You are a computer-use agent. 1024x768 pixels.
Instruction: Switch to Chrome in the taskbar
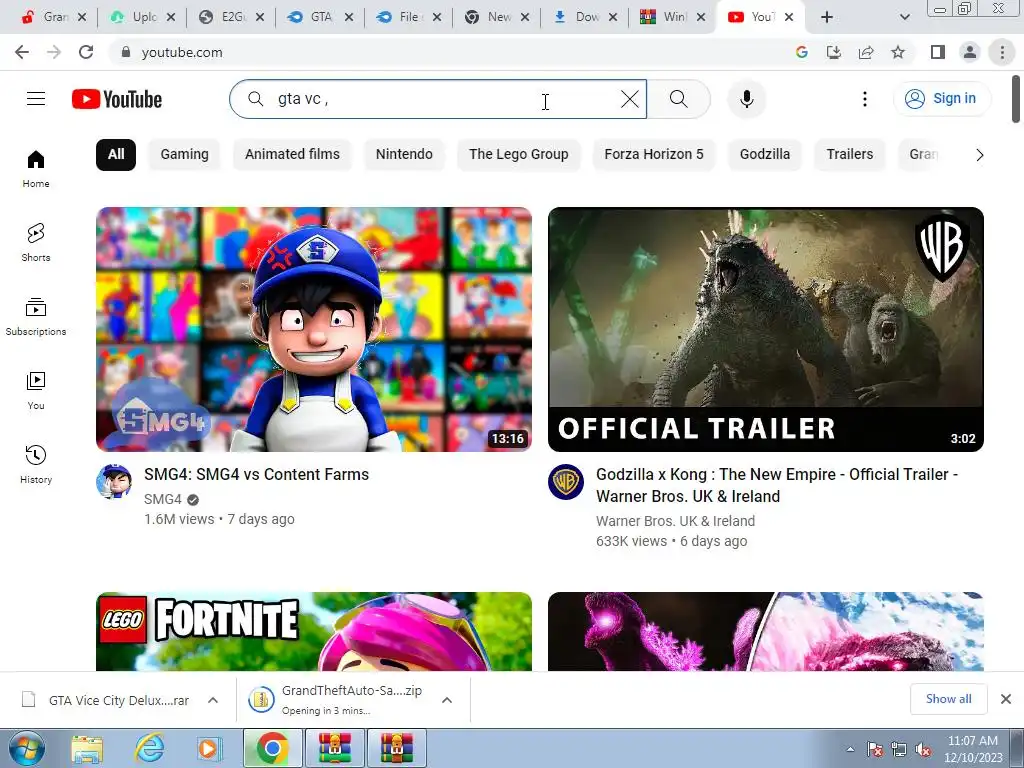[x=273, y=748]
